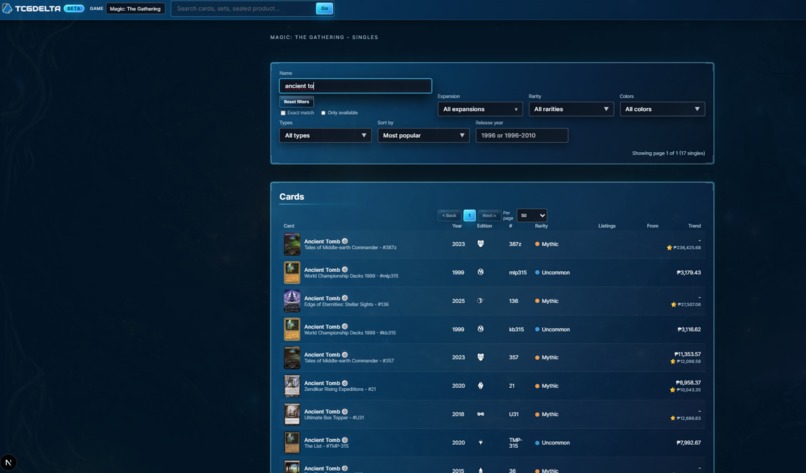Screen dimensions: 806x473
Task: Open the Next.js dev tools N badge
Action: [8, 462]
